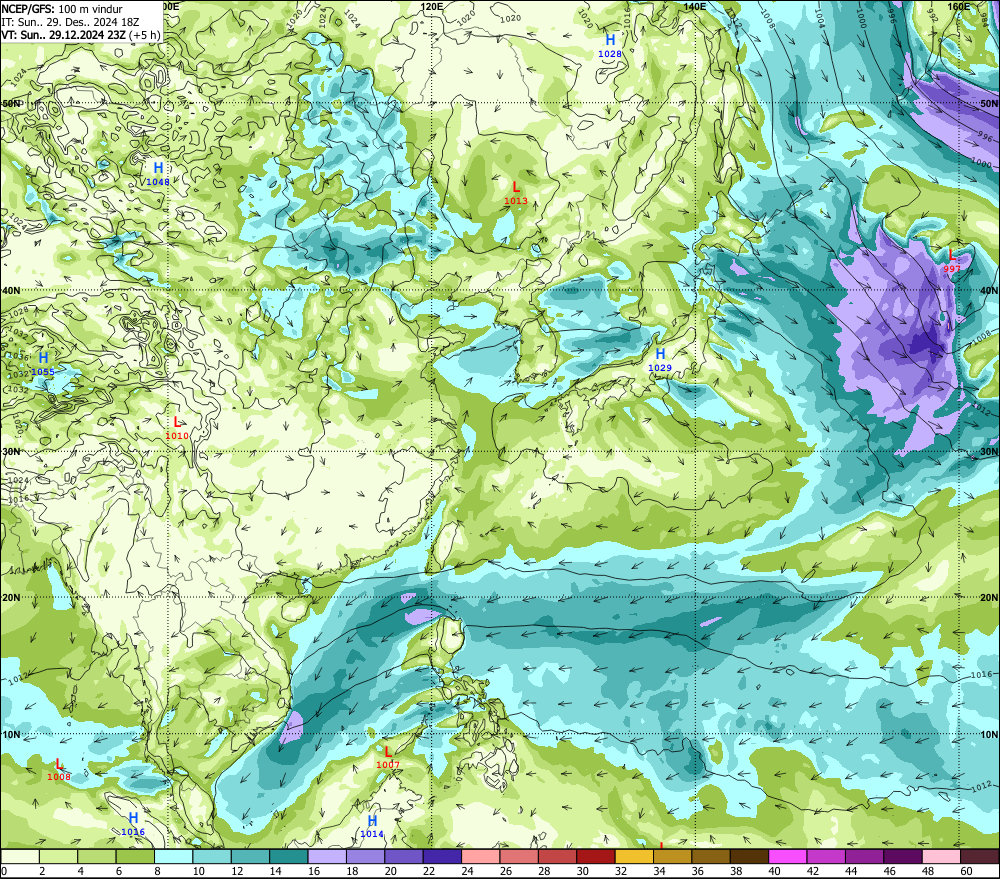Image resolution: width=1000 pixels, height=879 pixels.
Task: Click the golden yellow 32–34 legend swatch
Action: click(635, 856)
